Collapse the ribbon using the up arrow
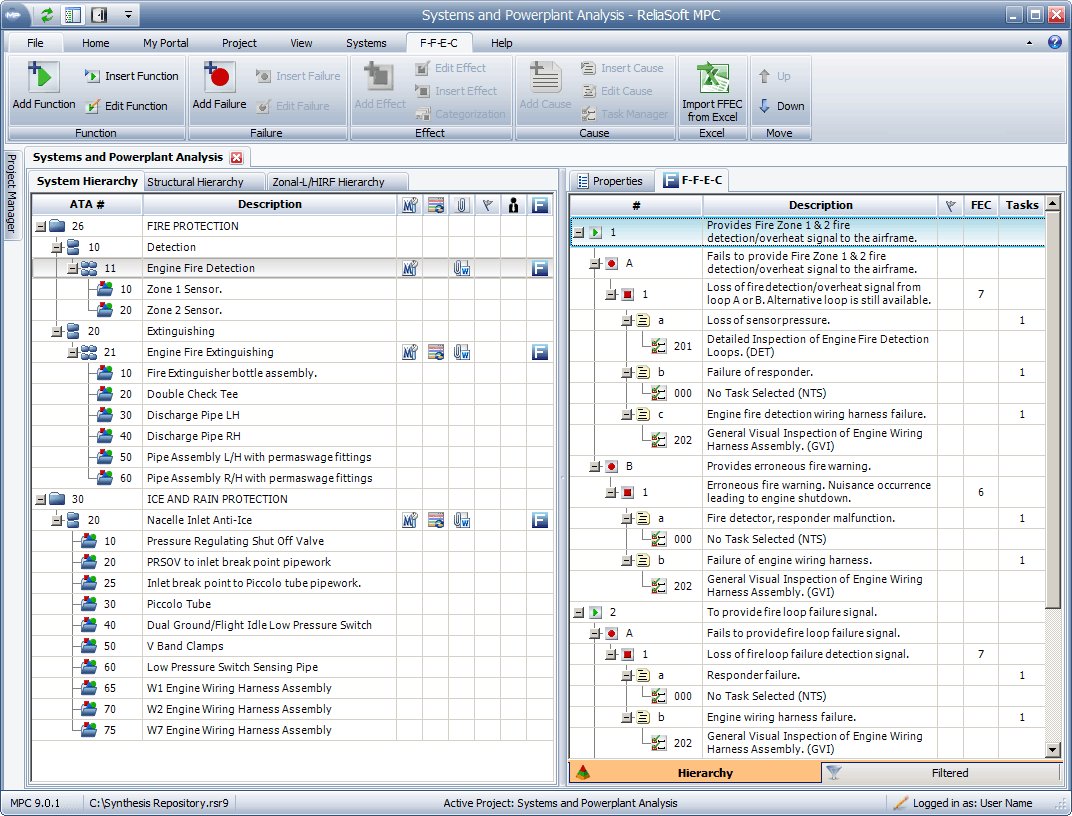1072x816 pixels. (x=1030, y=42)
